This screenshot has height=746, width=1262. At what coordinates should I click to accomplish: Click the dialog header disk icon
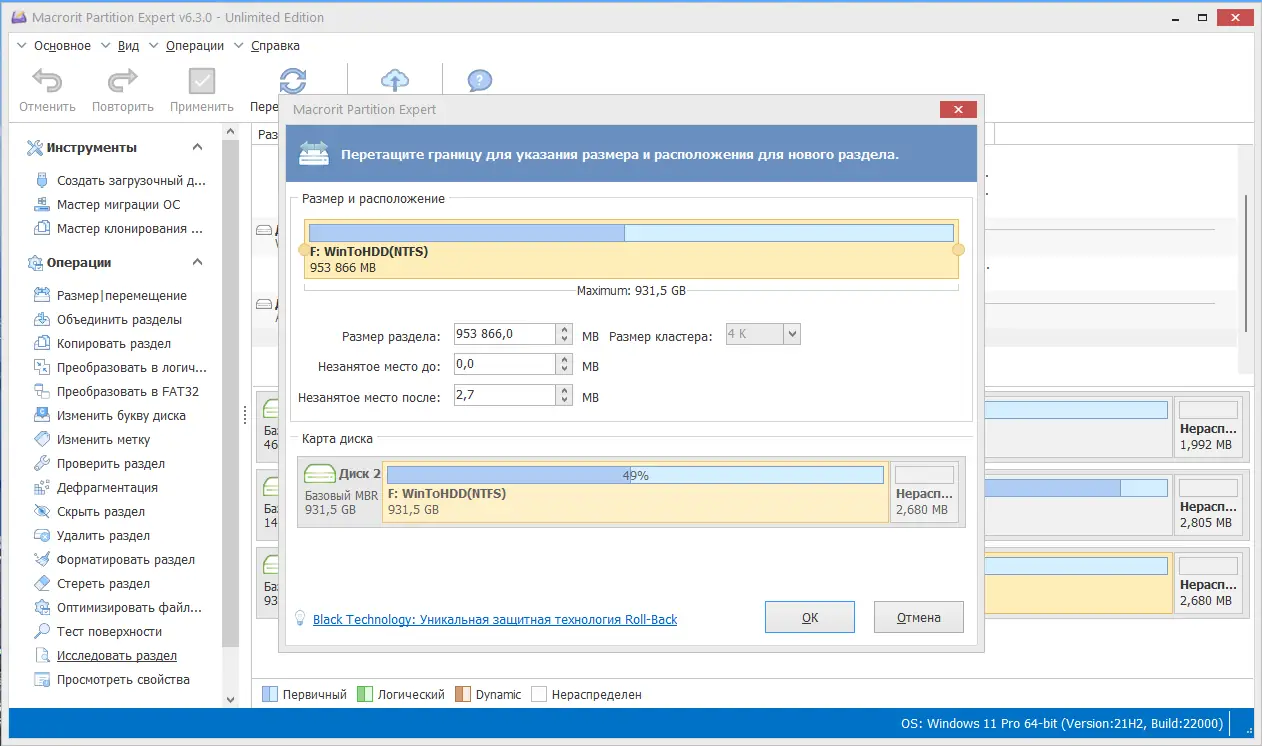click(x=314, y=154)
